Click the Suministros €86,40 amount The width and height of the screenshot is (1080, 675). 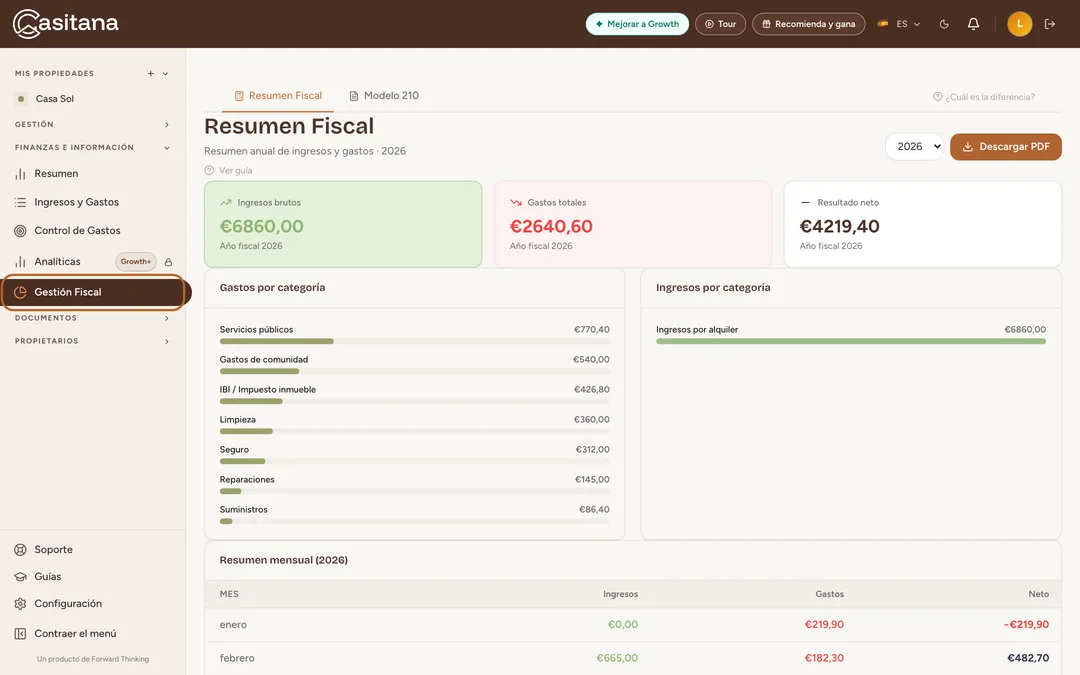tap(594, 510)
